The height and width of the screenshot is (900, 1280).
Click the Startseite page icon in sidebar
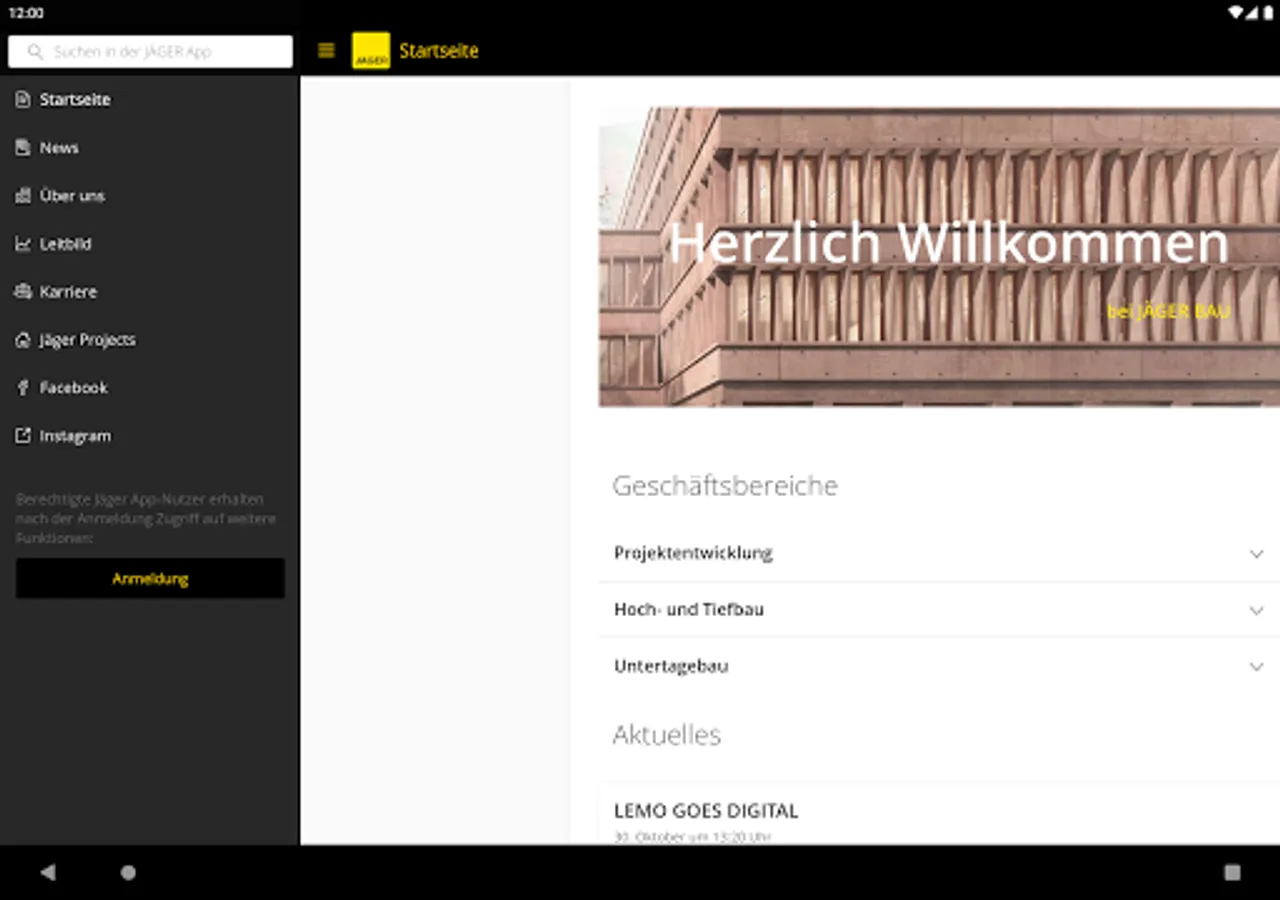[x=23, y=100]
